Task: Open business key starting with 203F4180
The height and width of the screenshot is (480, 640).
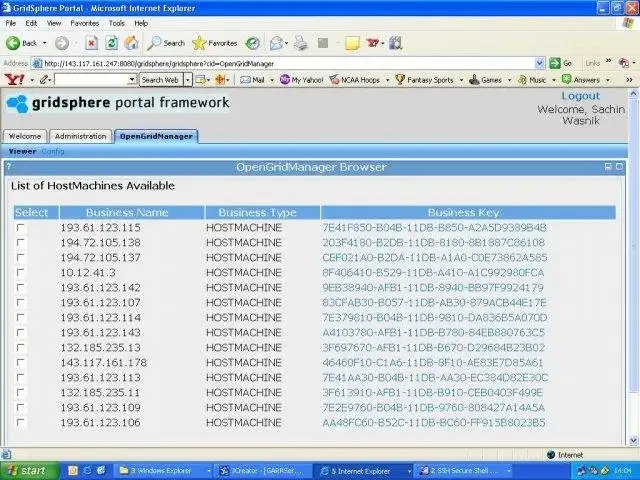Action: pyautogui.click(x=433, y=242)
